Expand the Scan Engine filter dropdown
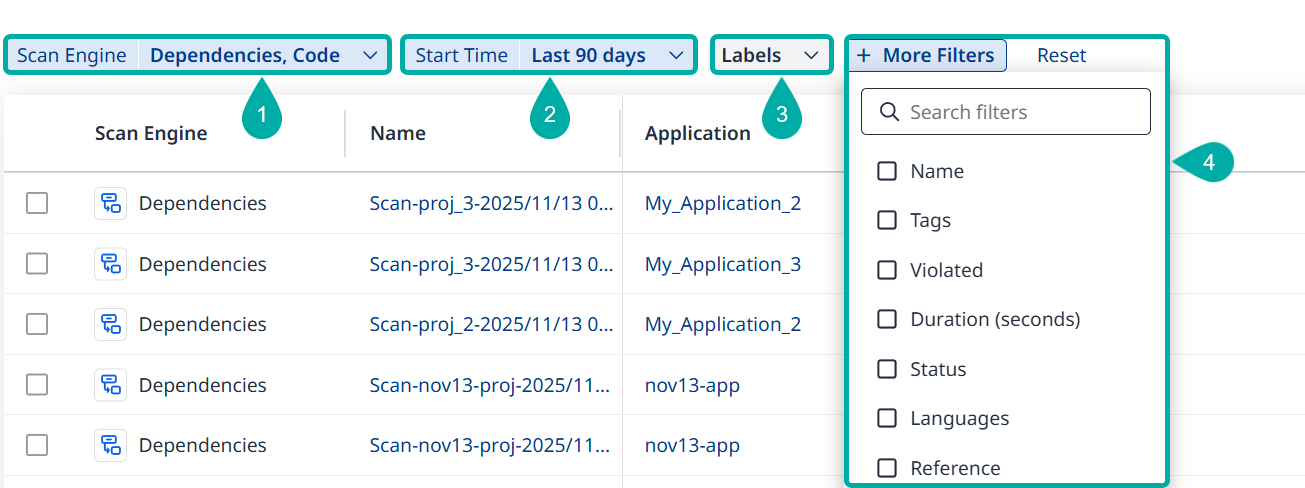Viewport: 1305px width, 488px height. (x=369, y=55)
